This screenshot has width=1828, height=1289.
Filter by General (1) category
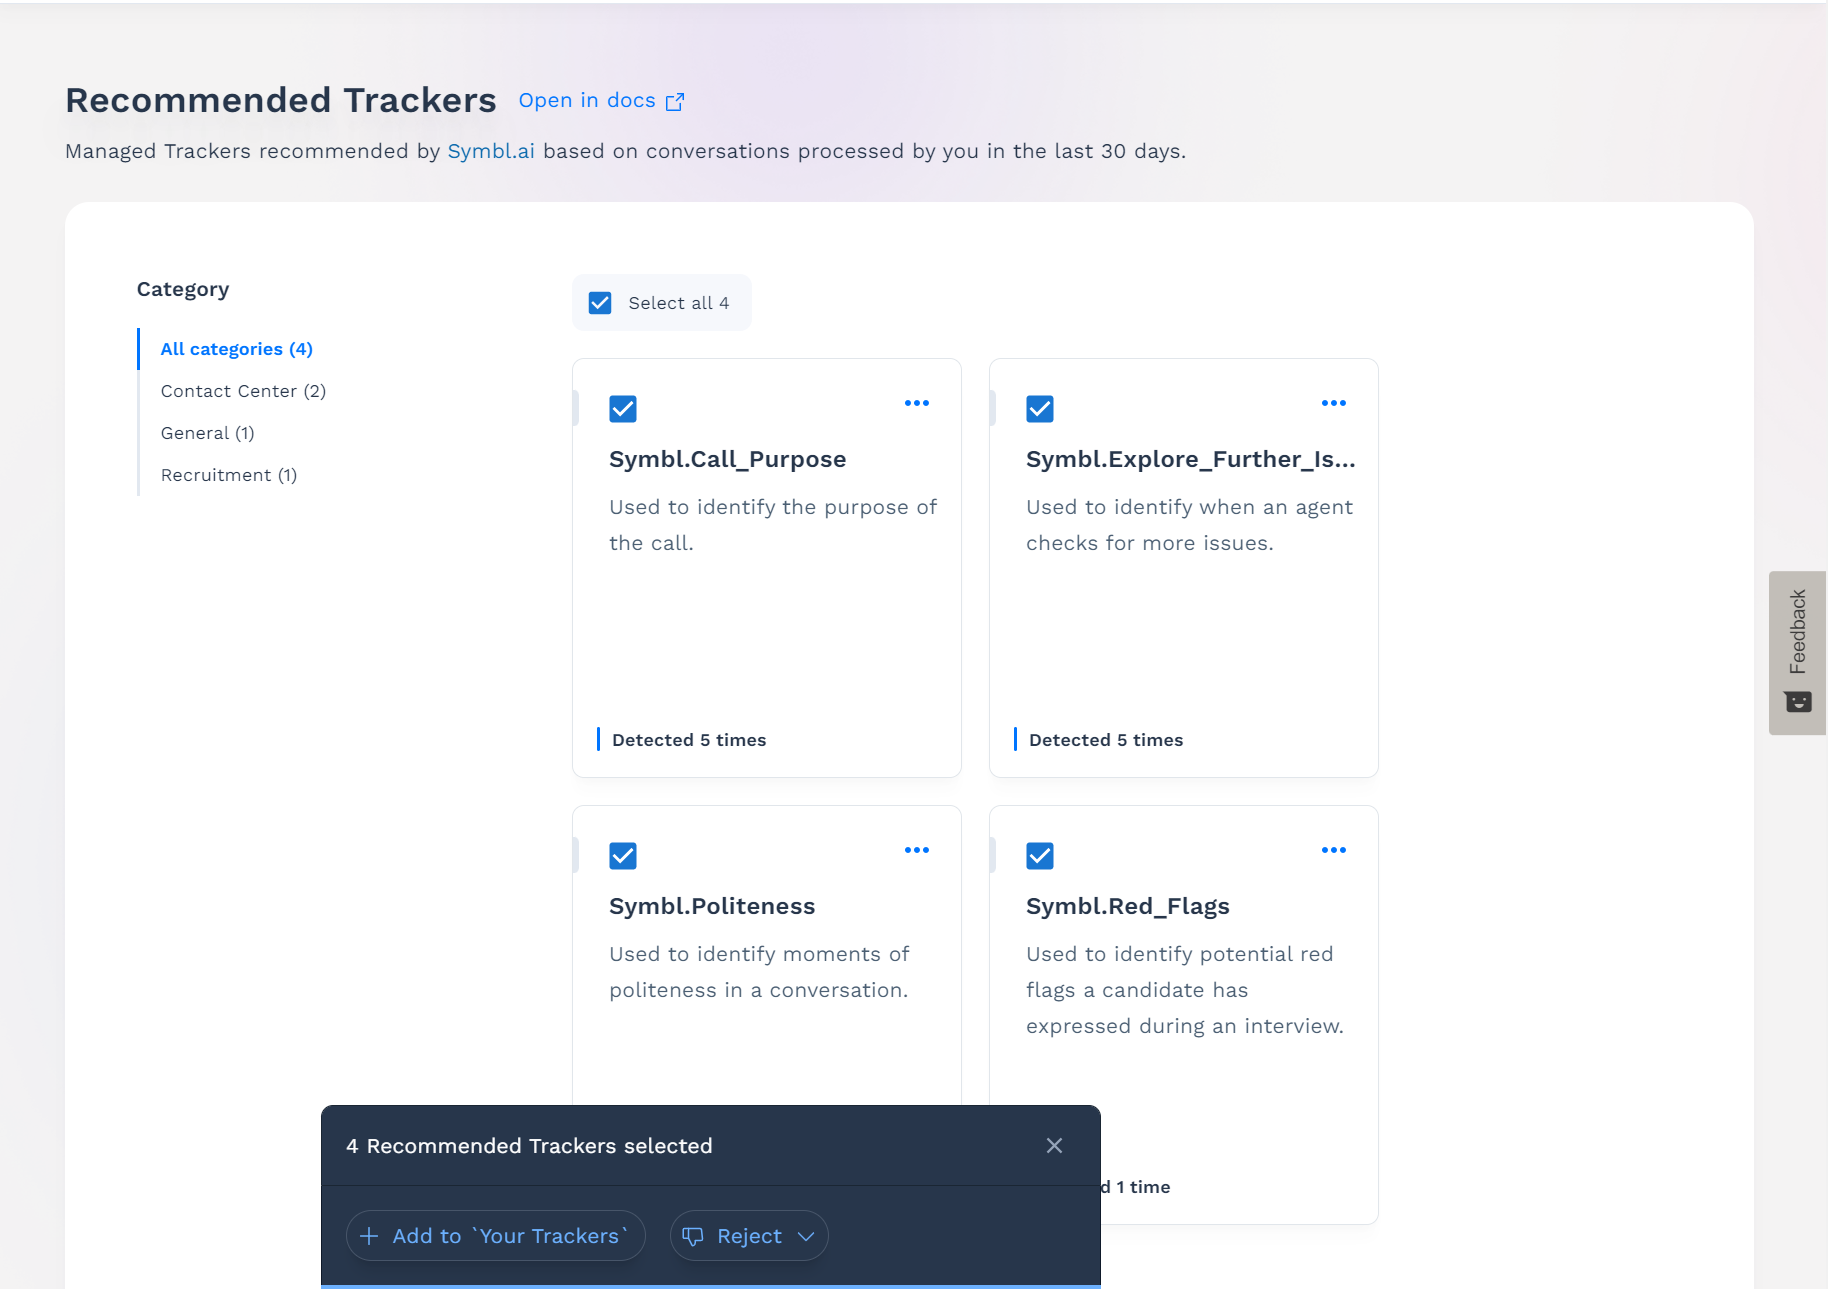[208, 433]
